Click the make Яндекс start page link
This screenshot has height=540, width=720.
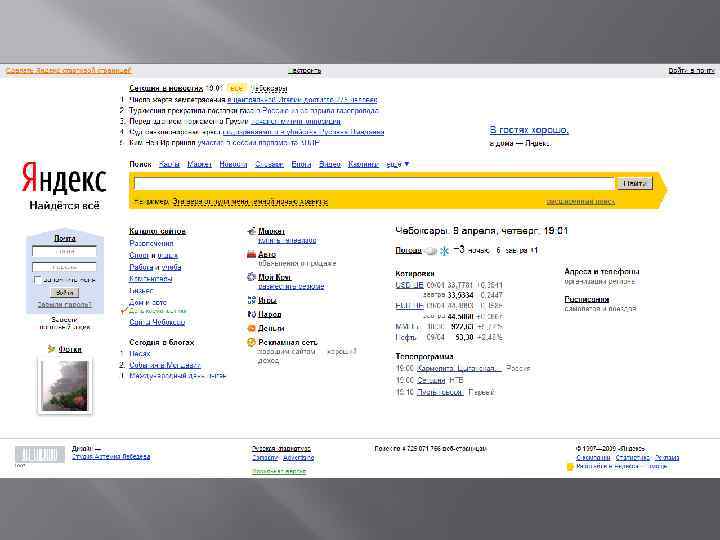pos(68,70)
